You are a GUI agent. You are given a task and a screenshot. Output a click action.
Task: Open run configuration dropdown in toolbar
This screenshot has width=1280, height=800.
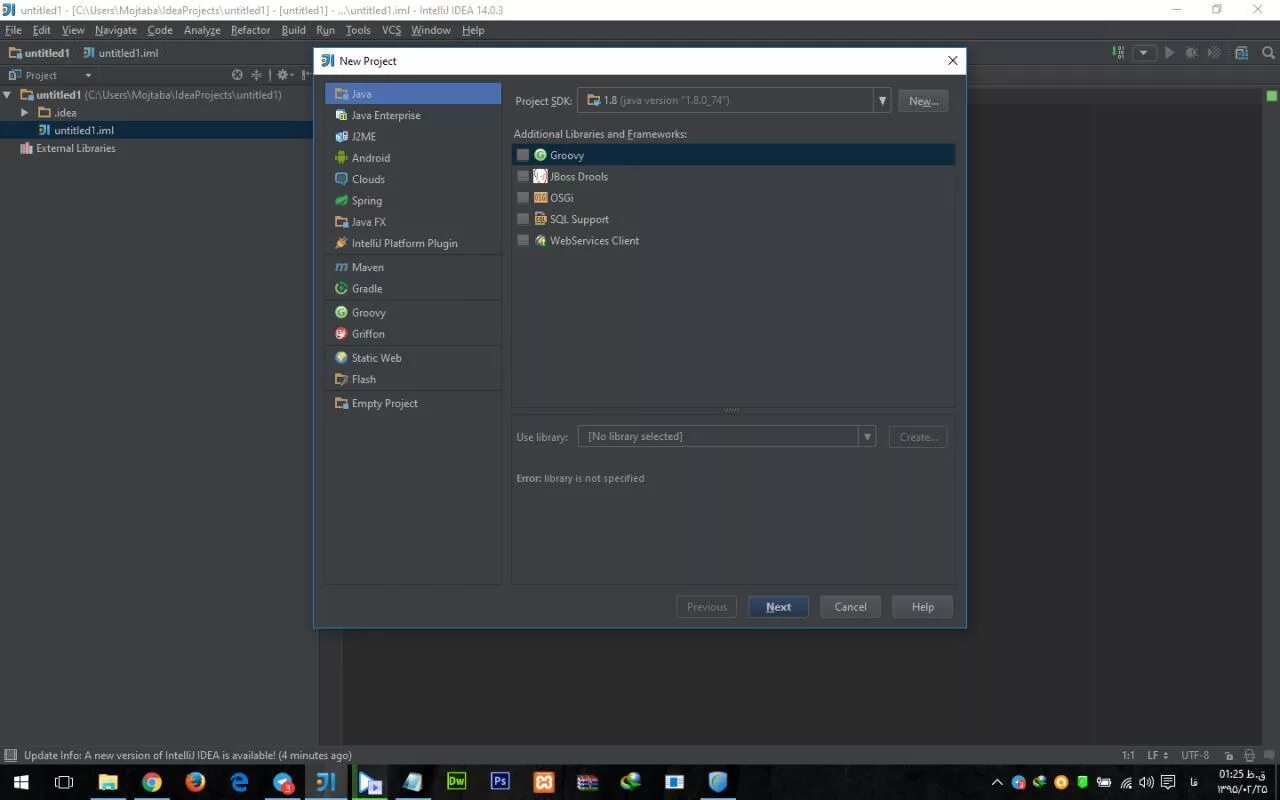pyautogui.click(x=1144, y=53)
